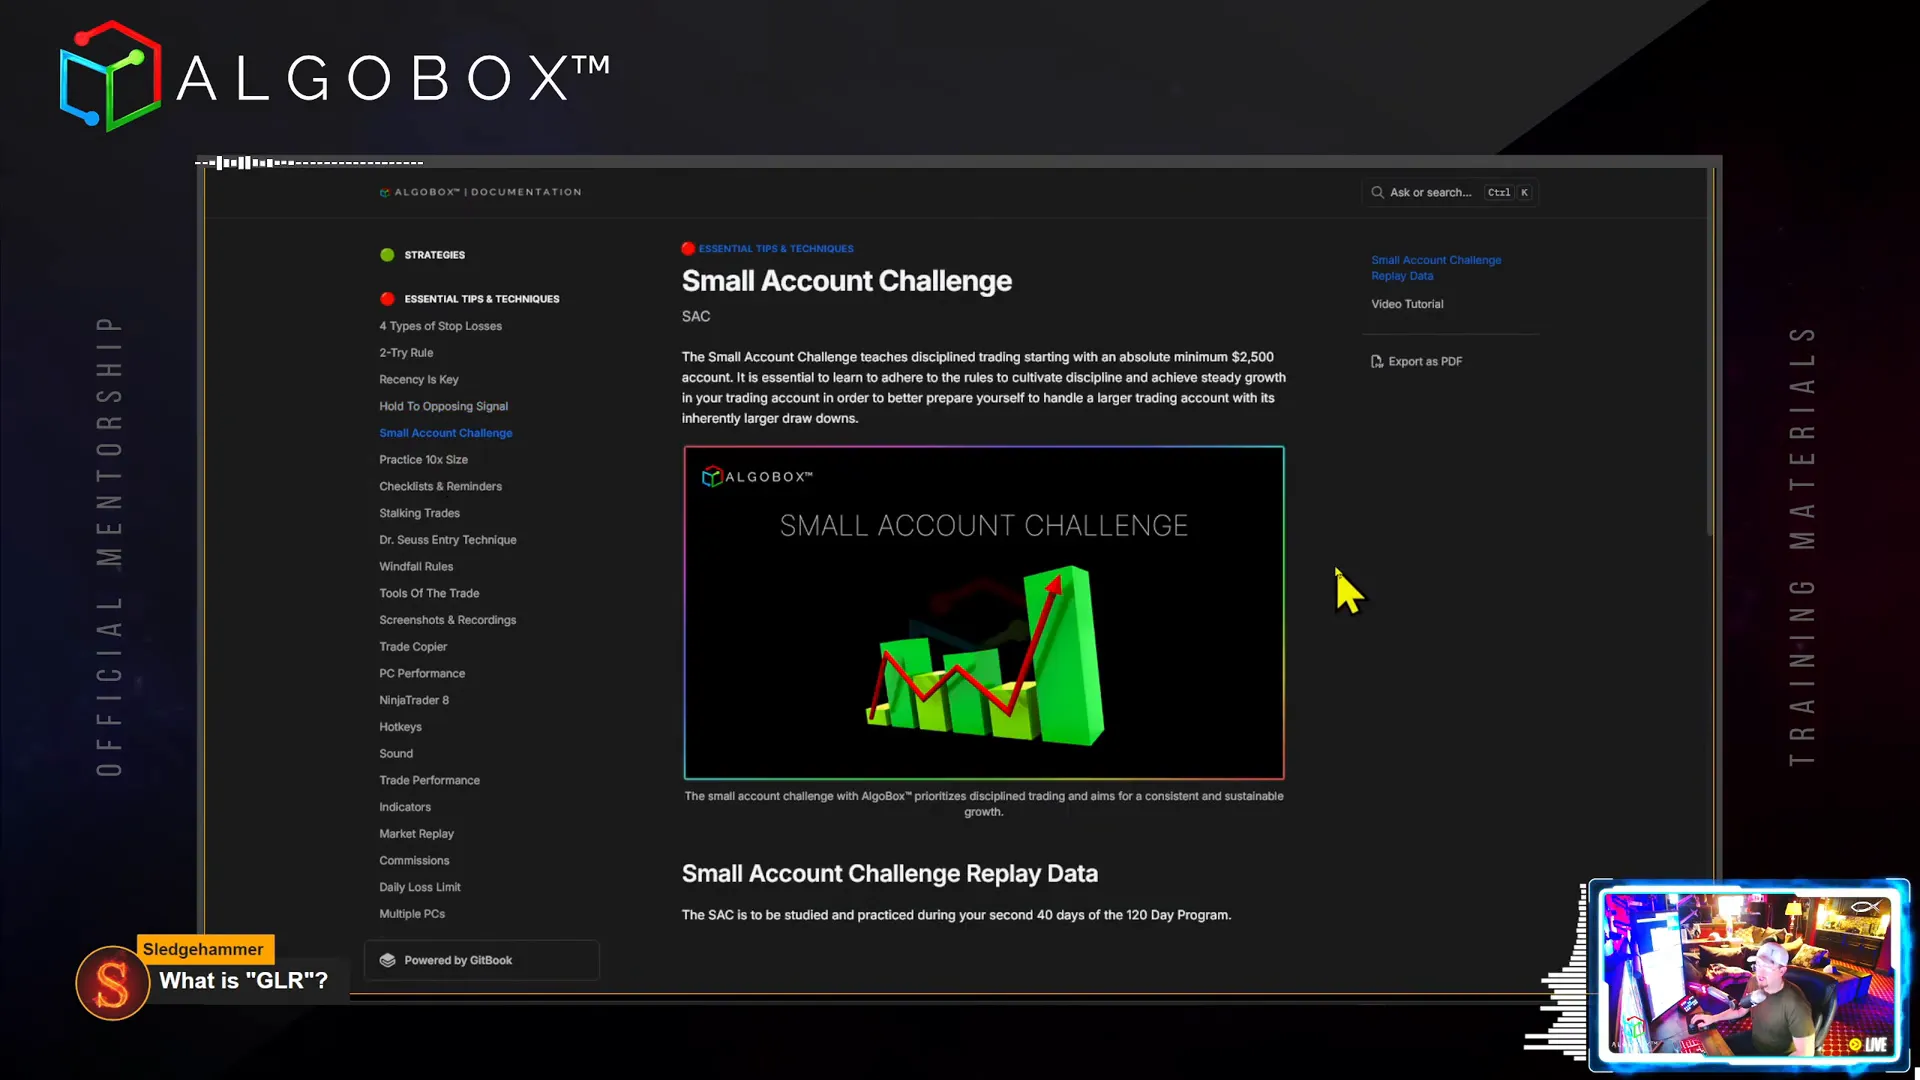Click the green Strategies section dot
The image size is (1920, 1080).
[x=387, y=255]
